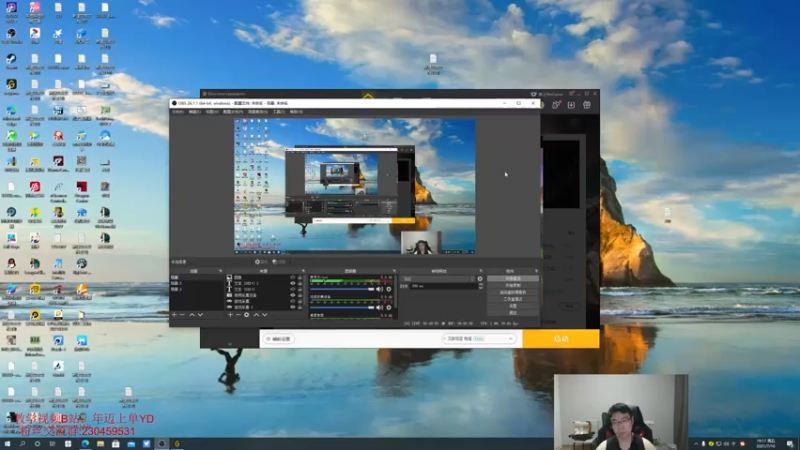Open the Windows Start menu
800x450 pixels.
7,444
